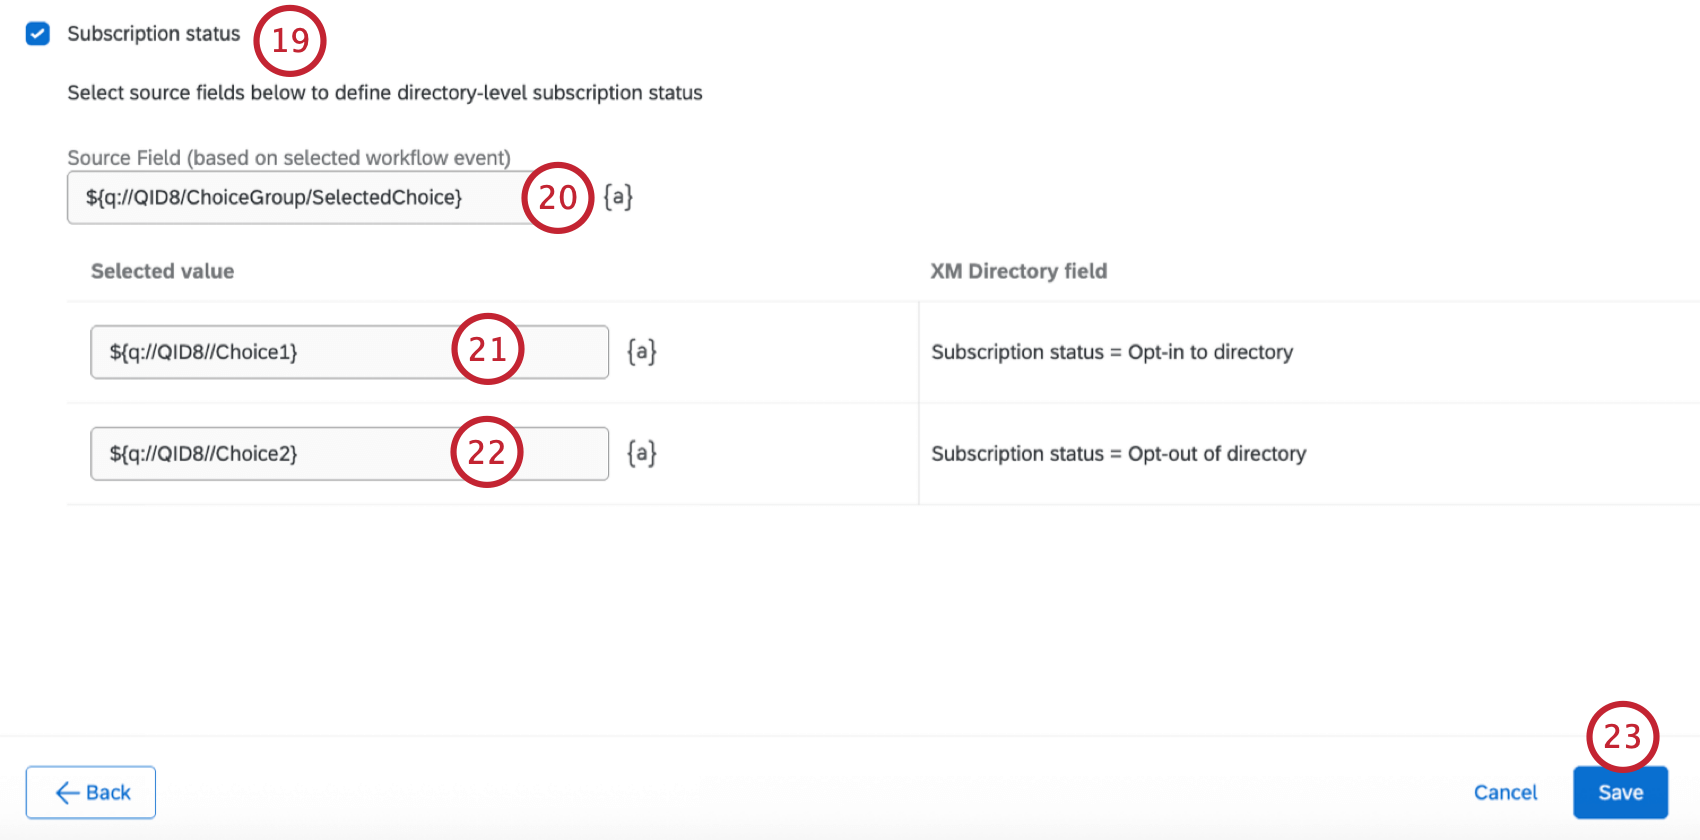
Task: Select the back arrow icon on the Back button
Action: tap(66, 792)
